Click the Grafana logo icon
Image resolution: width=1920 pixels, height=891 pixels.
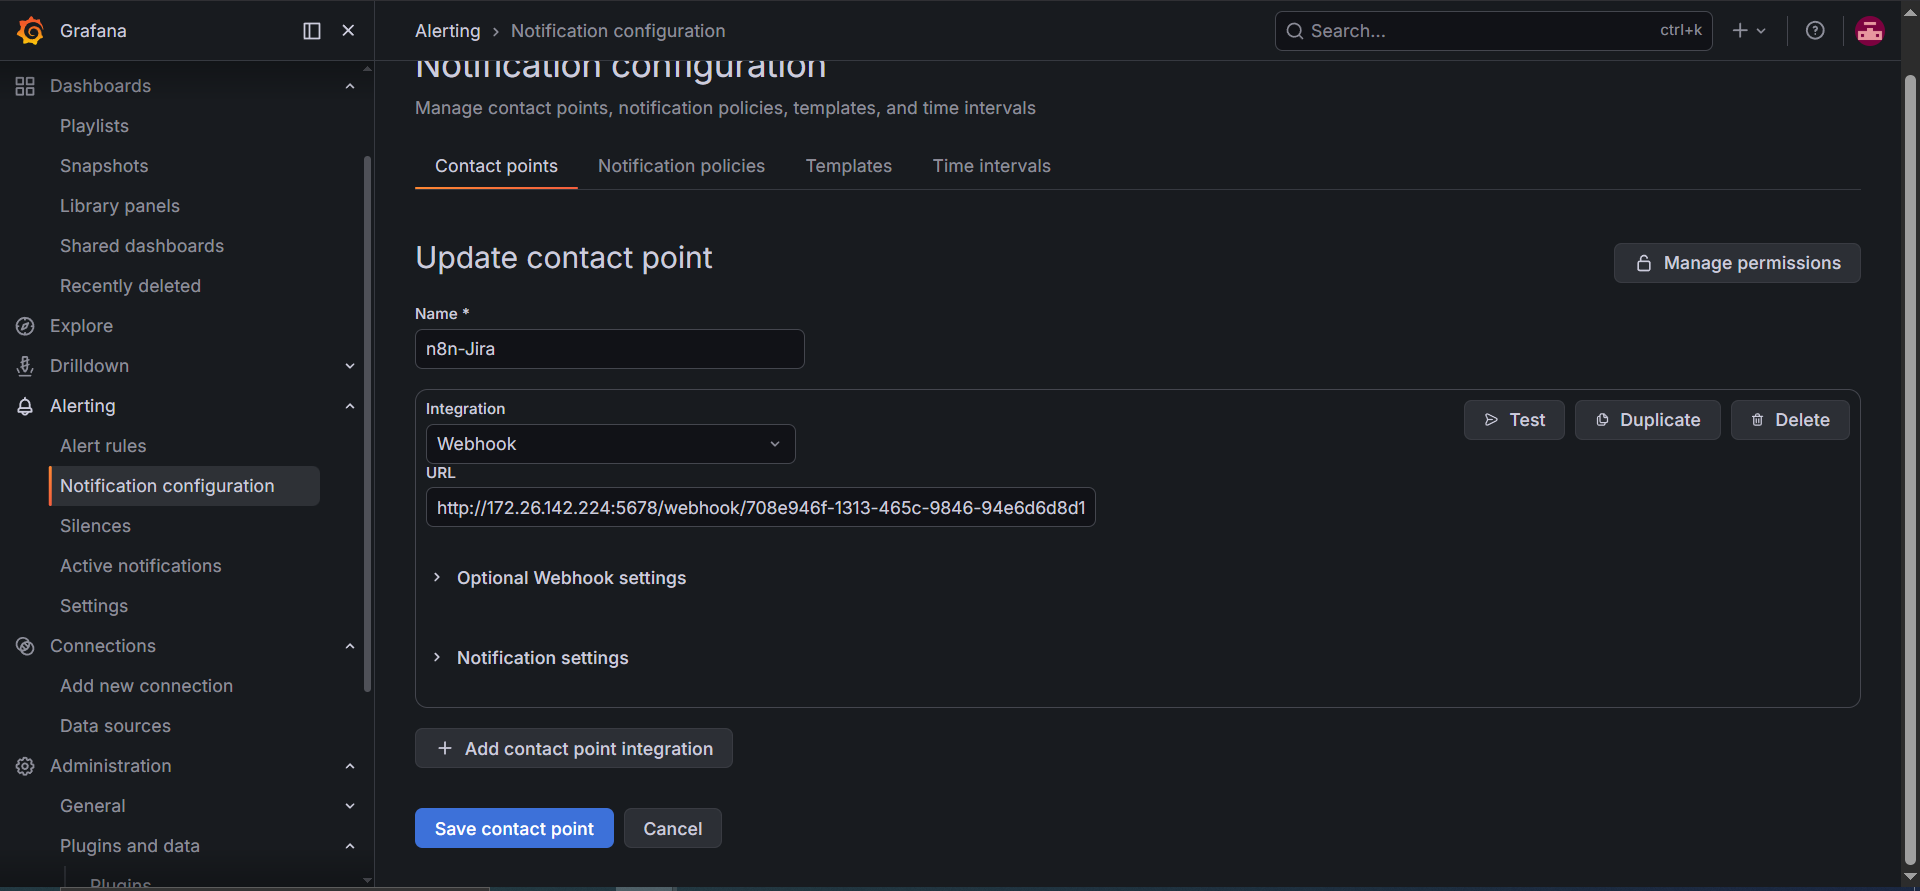click(x=30, y=31)
